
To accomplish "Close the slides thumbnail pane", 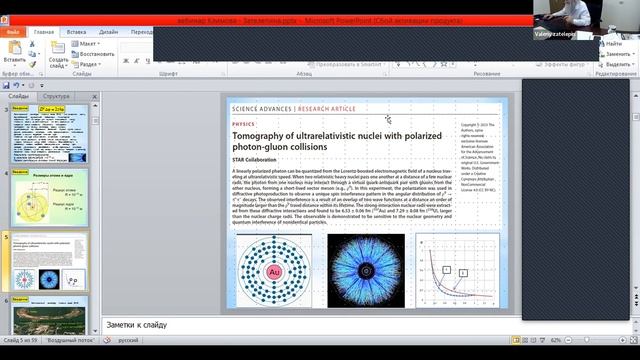I will coord(95,97).
